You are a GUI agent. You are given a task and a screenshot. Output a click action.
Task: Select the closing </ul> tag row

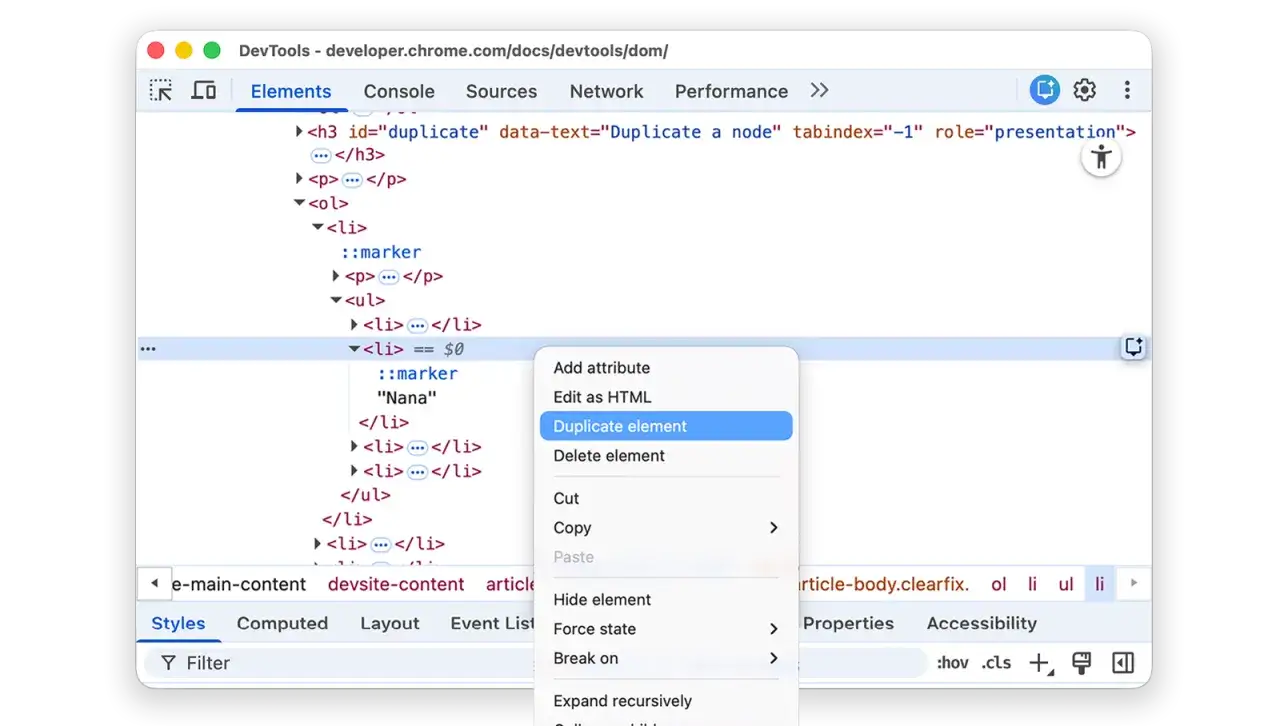(x=365, y=495)
